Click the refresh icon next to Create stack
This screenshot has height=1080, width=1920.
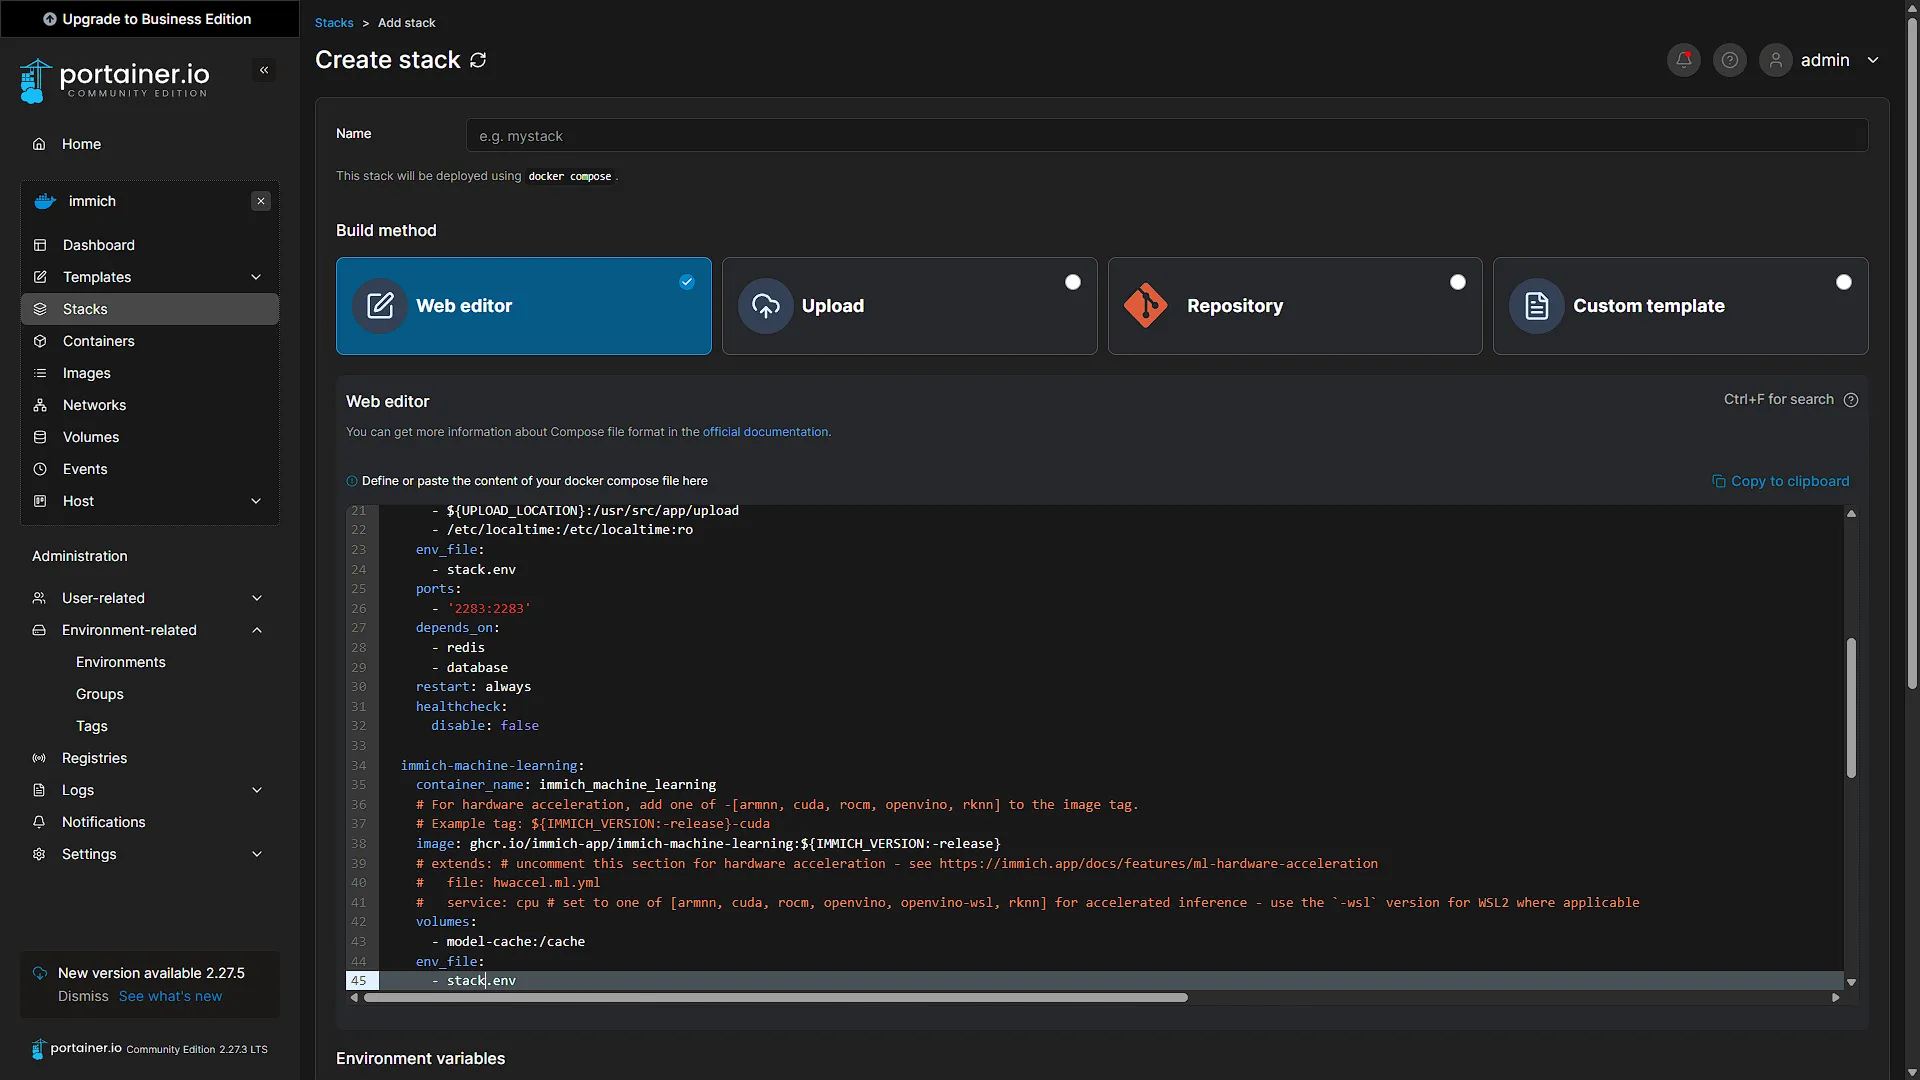pyautogui.click(x=478, y=60)
